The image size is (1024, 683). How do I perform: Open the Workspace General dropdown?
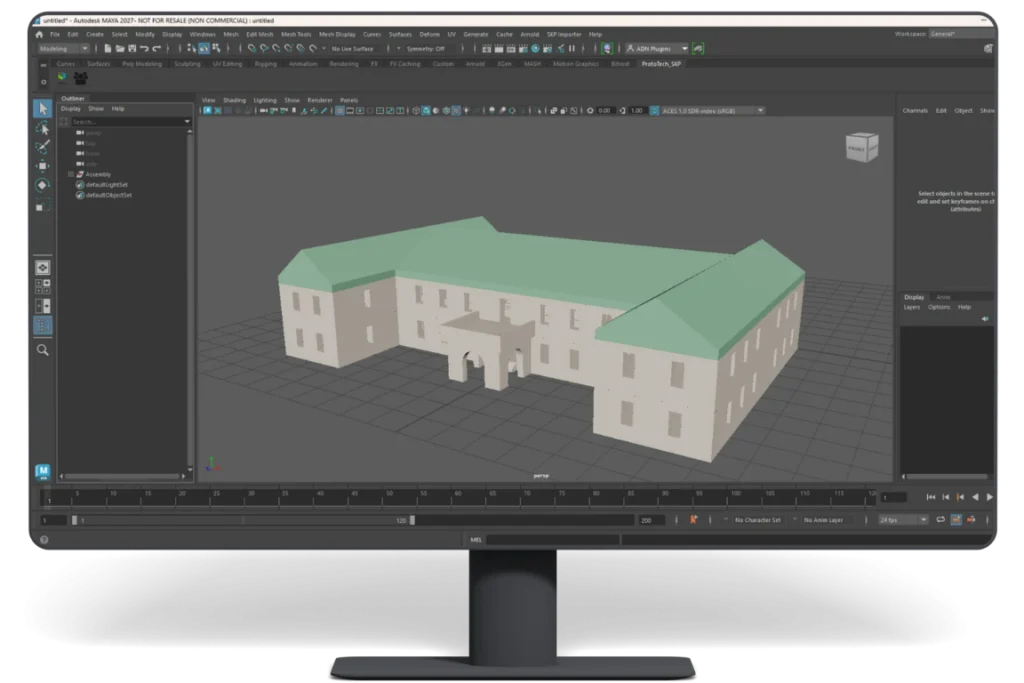pos(961,34)
